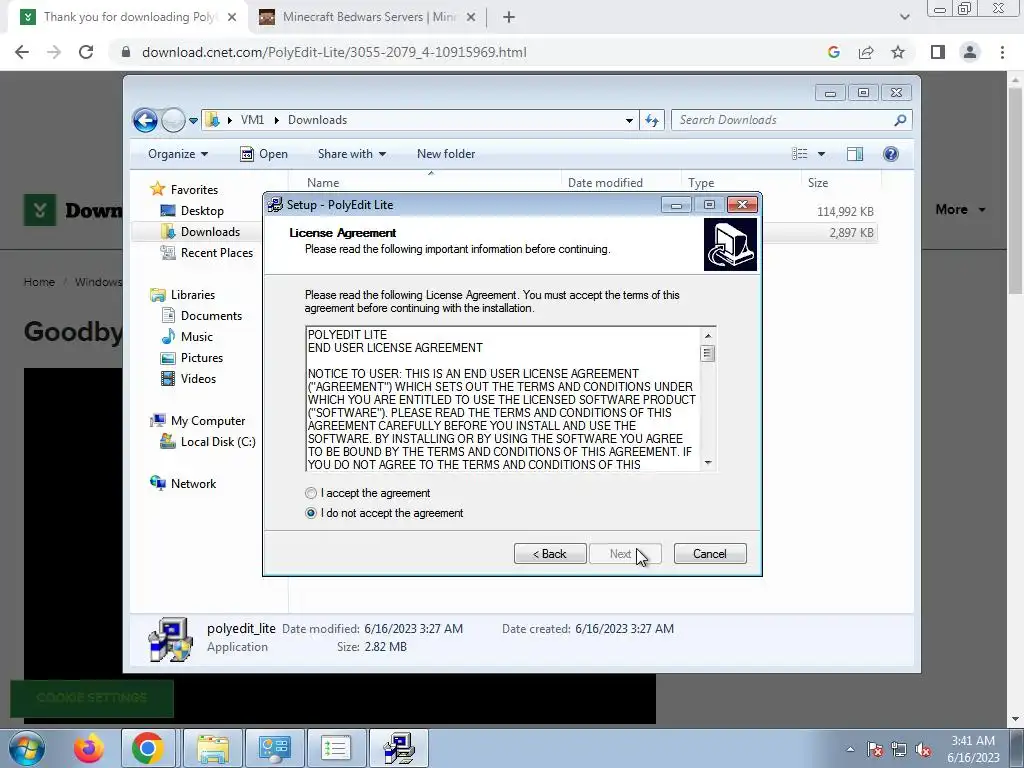Click Chrome's reload page button

86,52
